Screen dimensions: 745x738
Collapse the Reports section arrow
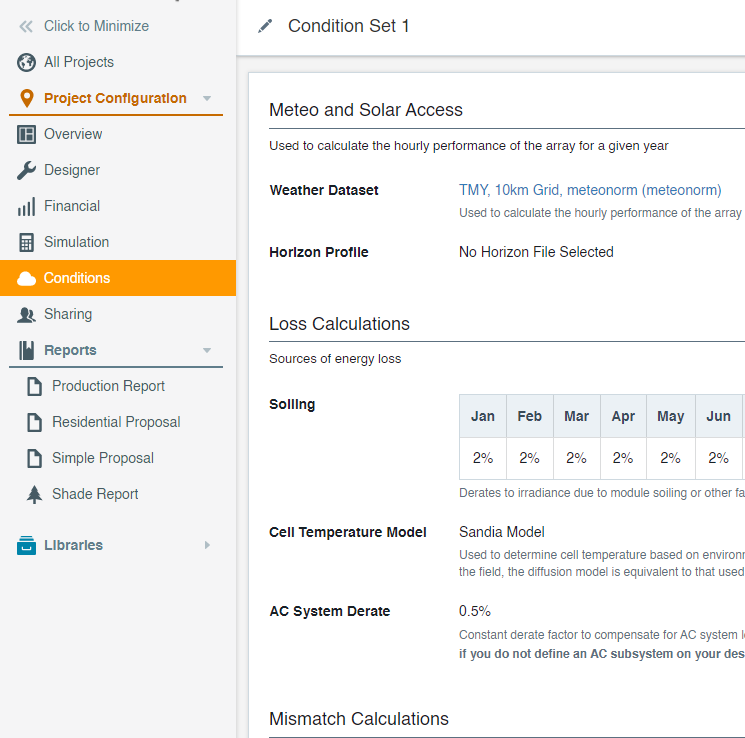(x=207, y=350)
